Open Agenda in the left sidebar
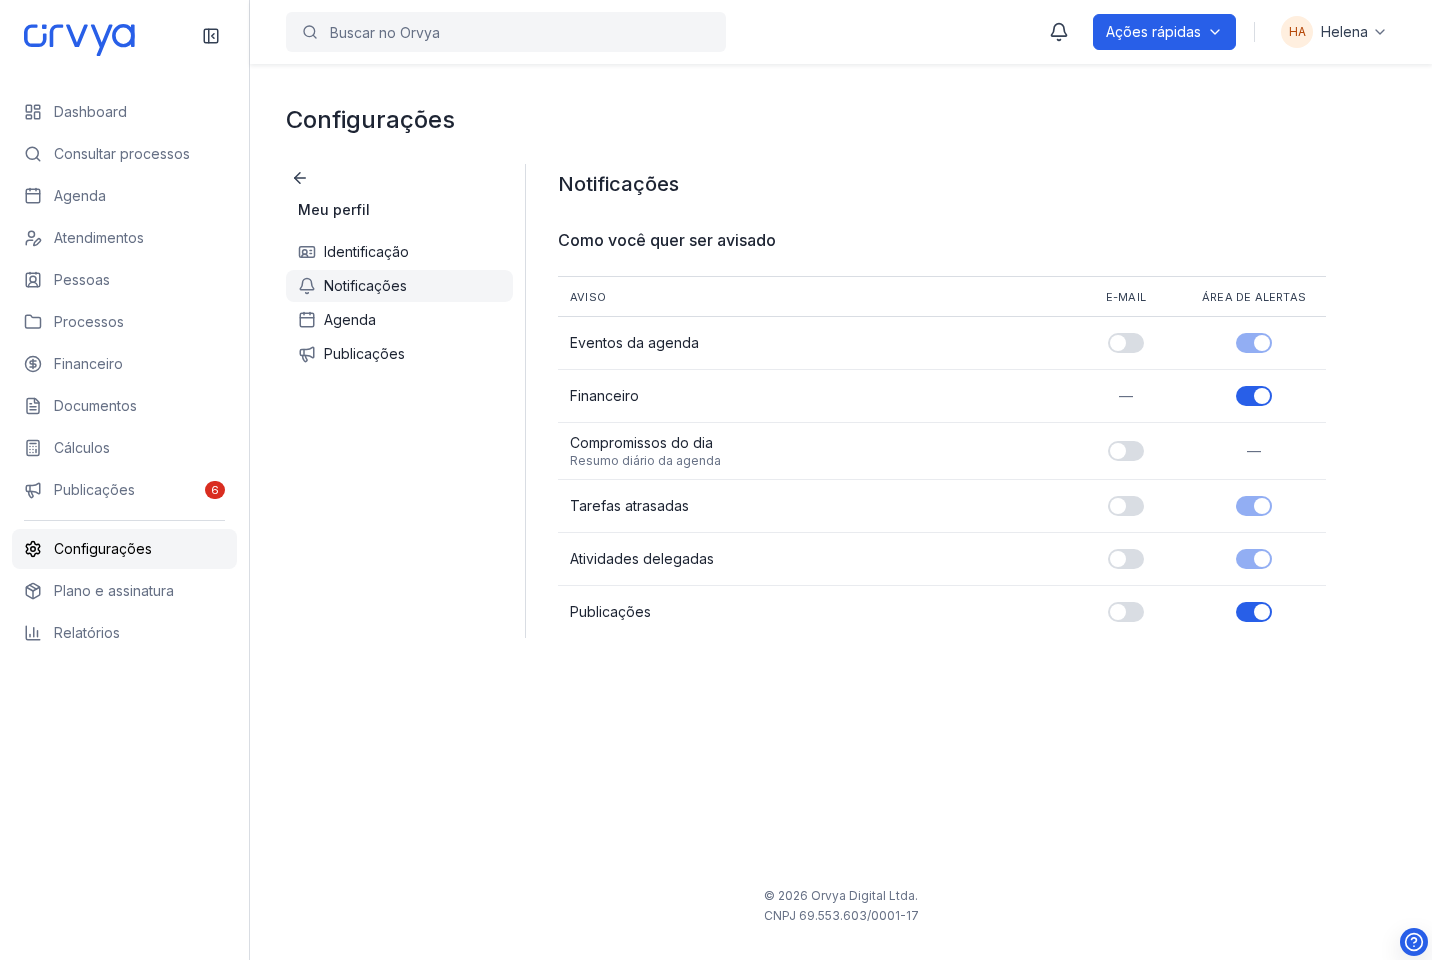Viewport: 1440px width, 960px height. point(124,196)
